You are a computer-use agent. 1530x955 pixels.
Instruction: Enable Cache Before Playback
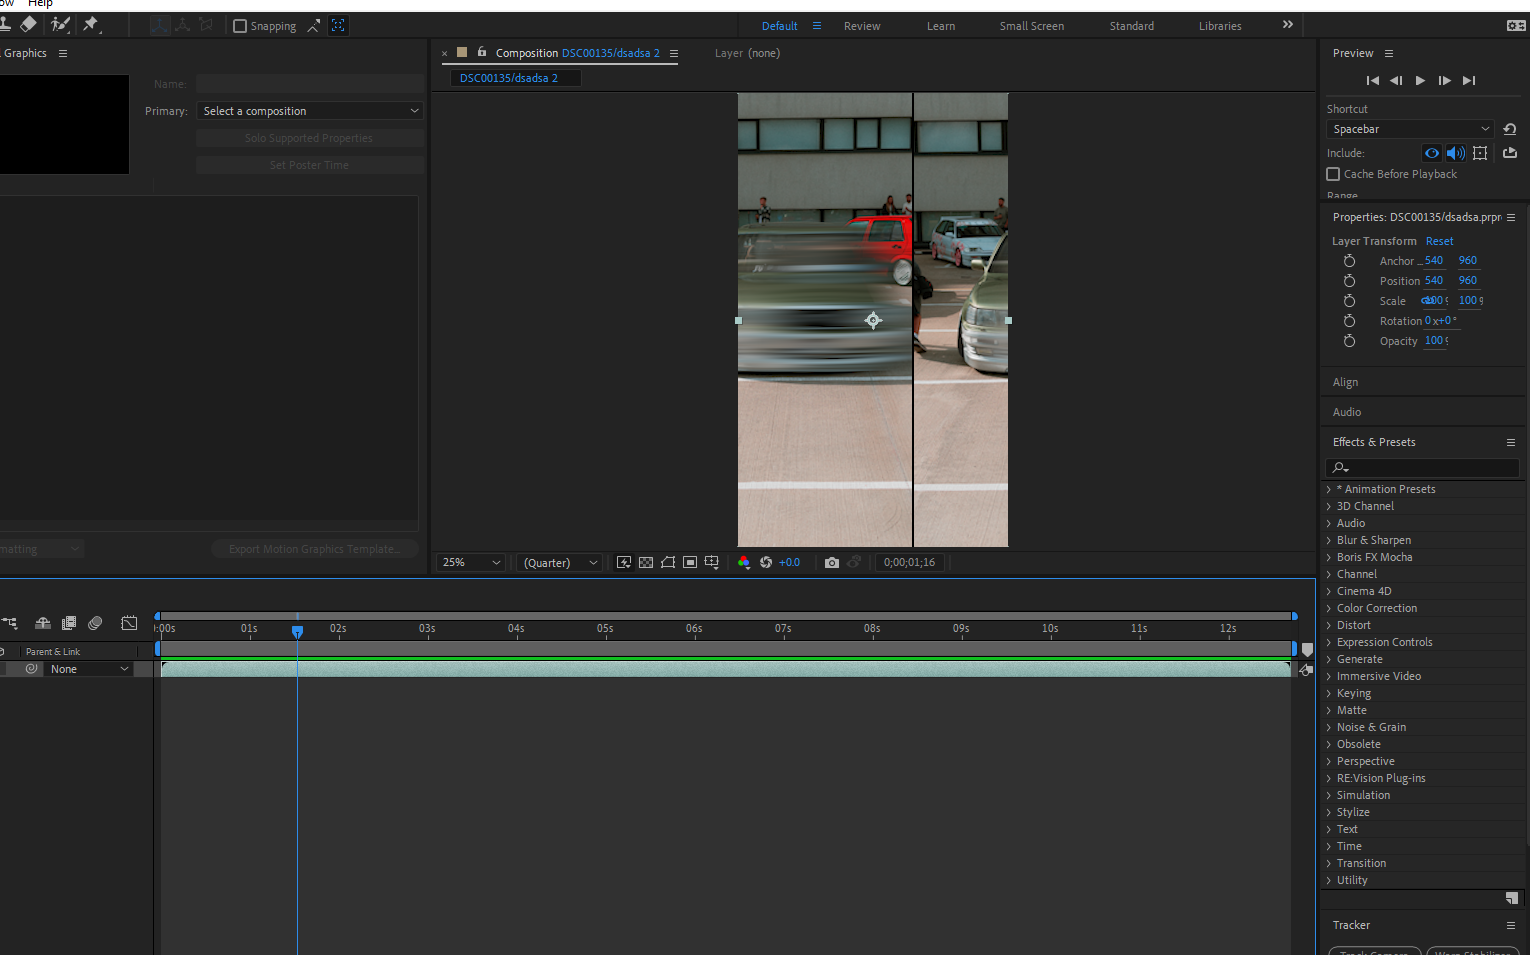tap(1333, 173)
